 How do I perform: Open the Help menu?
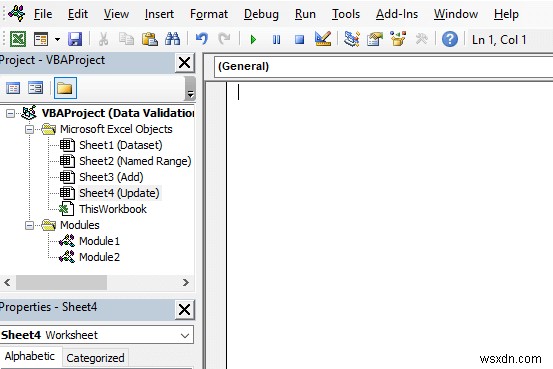[x=506, y=14]
